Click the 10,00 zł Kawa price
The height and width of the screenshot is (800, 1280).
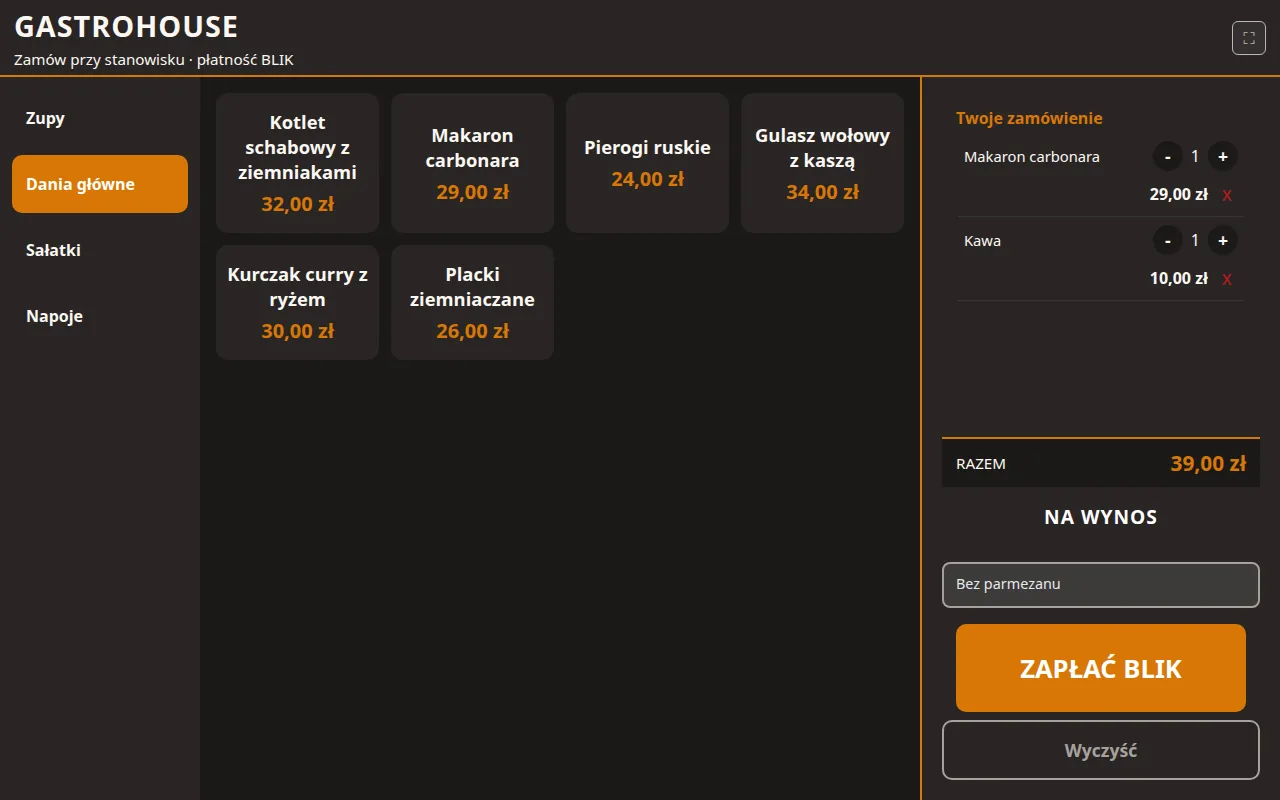pos(1179,279)
